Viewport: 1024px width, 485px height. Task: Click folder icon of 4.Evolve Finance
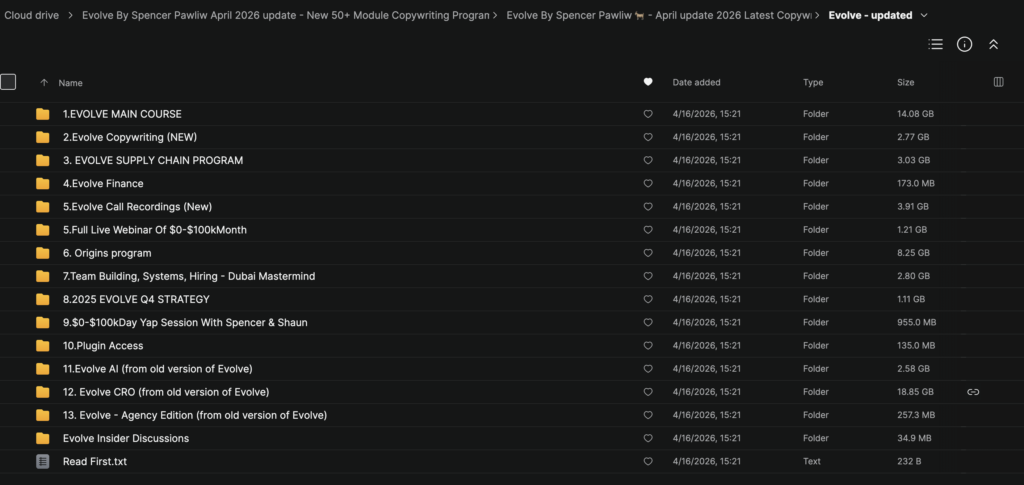[42, 183]
